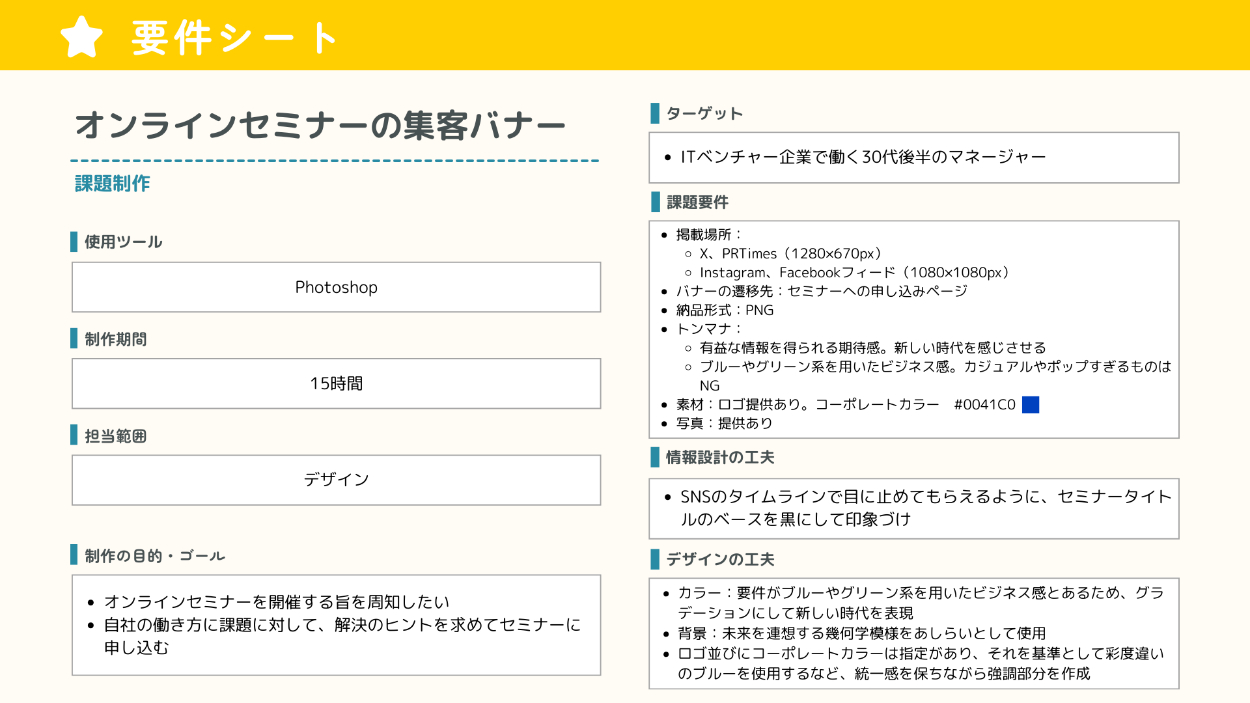The width and height of the screenshot is (1250, 703).
Task: Select the 要件シート header title
Action: click(236, 38)
